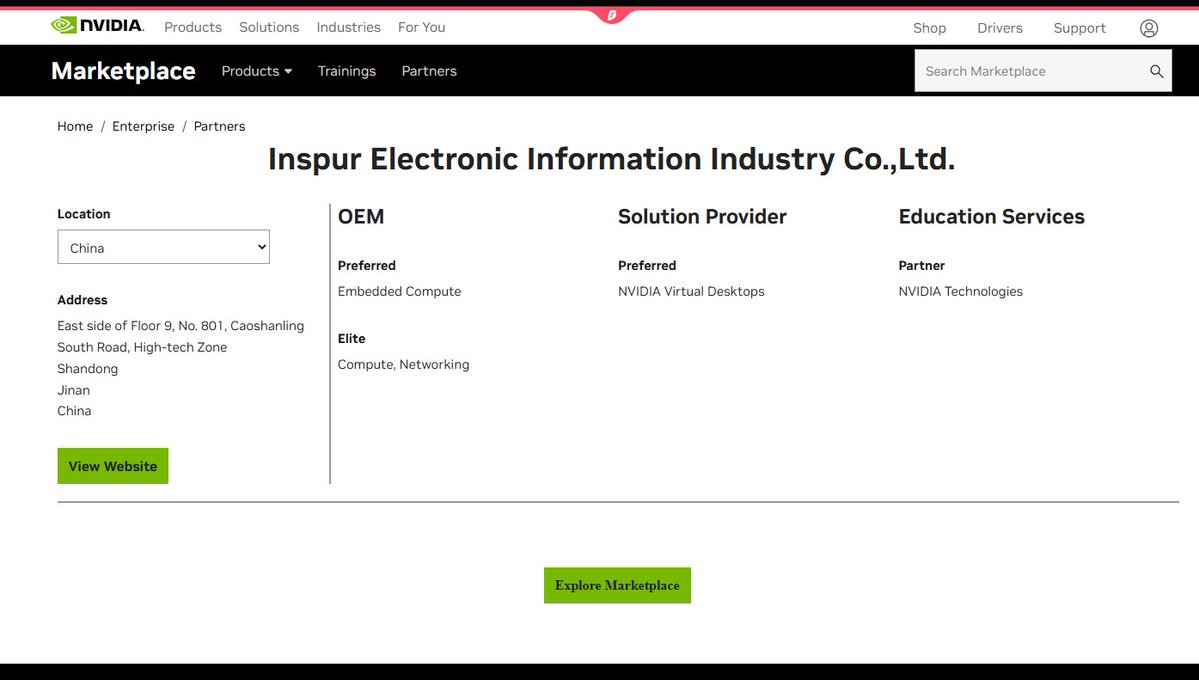1199x680 pixels.
Task: Click the Solution Provider heading
Action: click(x=702, y=216)
